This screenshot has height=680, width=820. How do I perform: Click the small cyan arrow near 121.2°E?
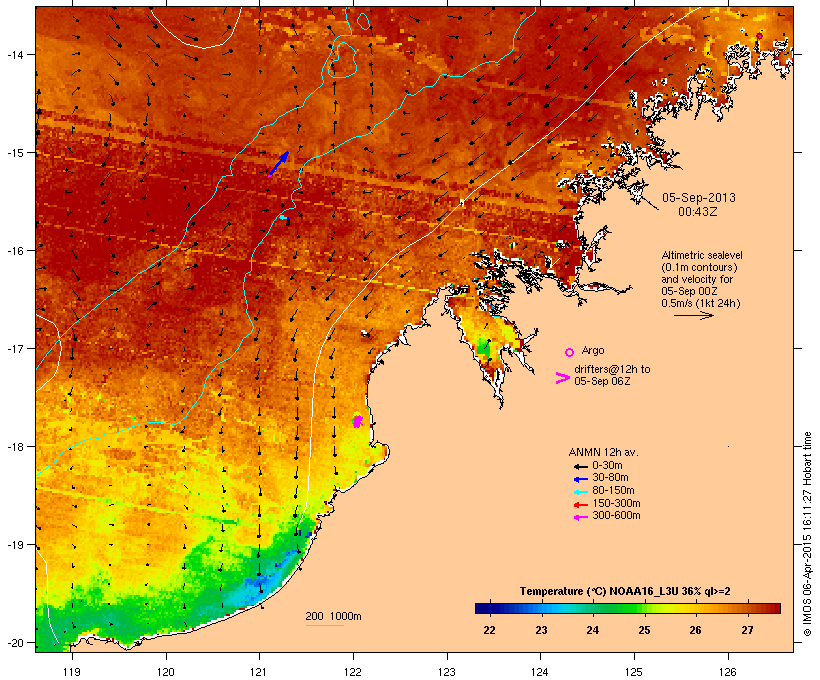282,217
